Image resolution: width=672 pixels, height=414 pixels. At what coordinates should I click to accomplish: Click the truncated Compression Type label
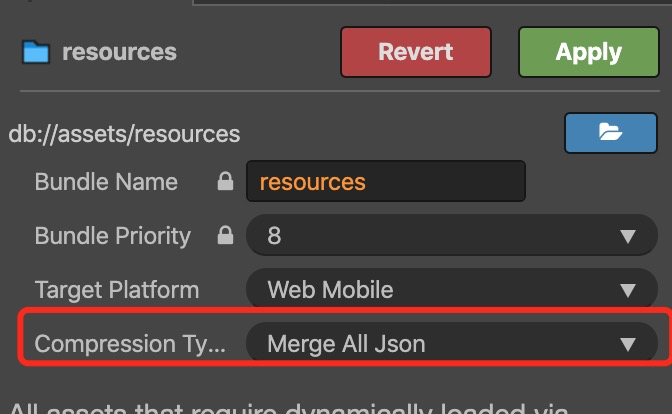[x=130, y=345]
